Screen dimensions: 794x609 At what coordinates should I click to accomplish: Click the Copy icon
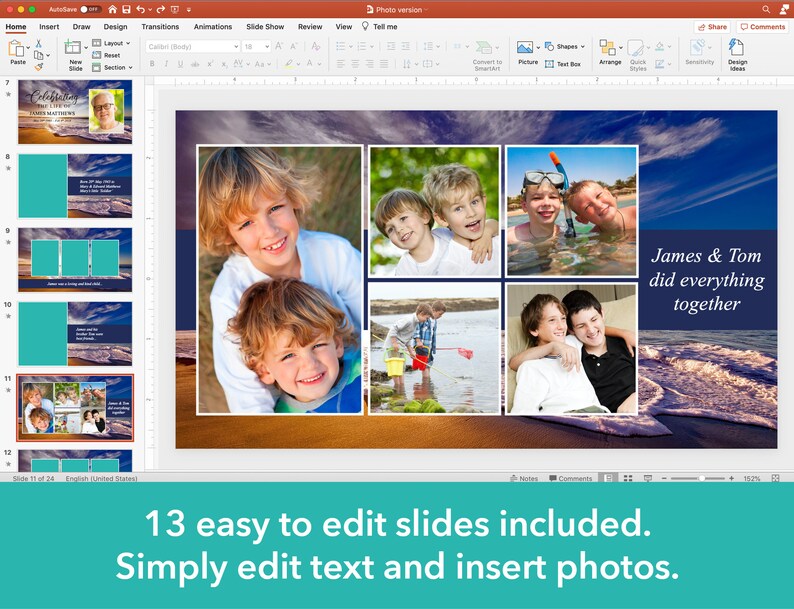(x=38, y=55)
